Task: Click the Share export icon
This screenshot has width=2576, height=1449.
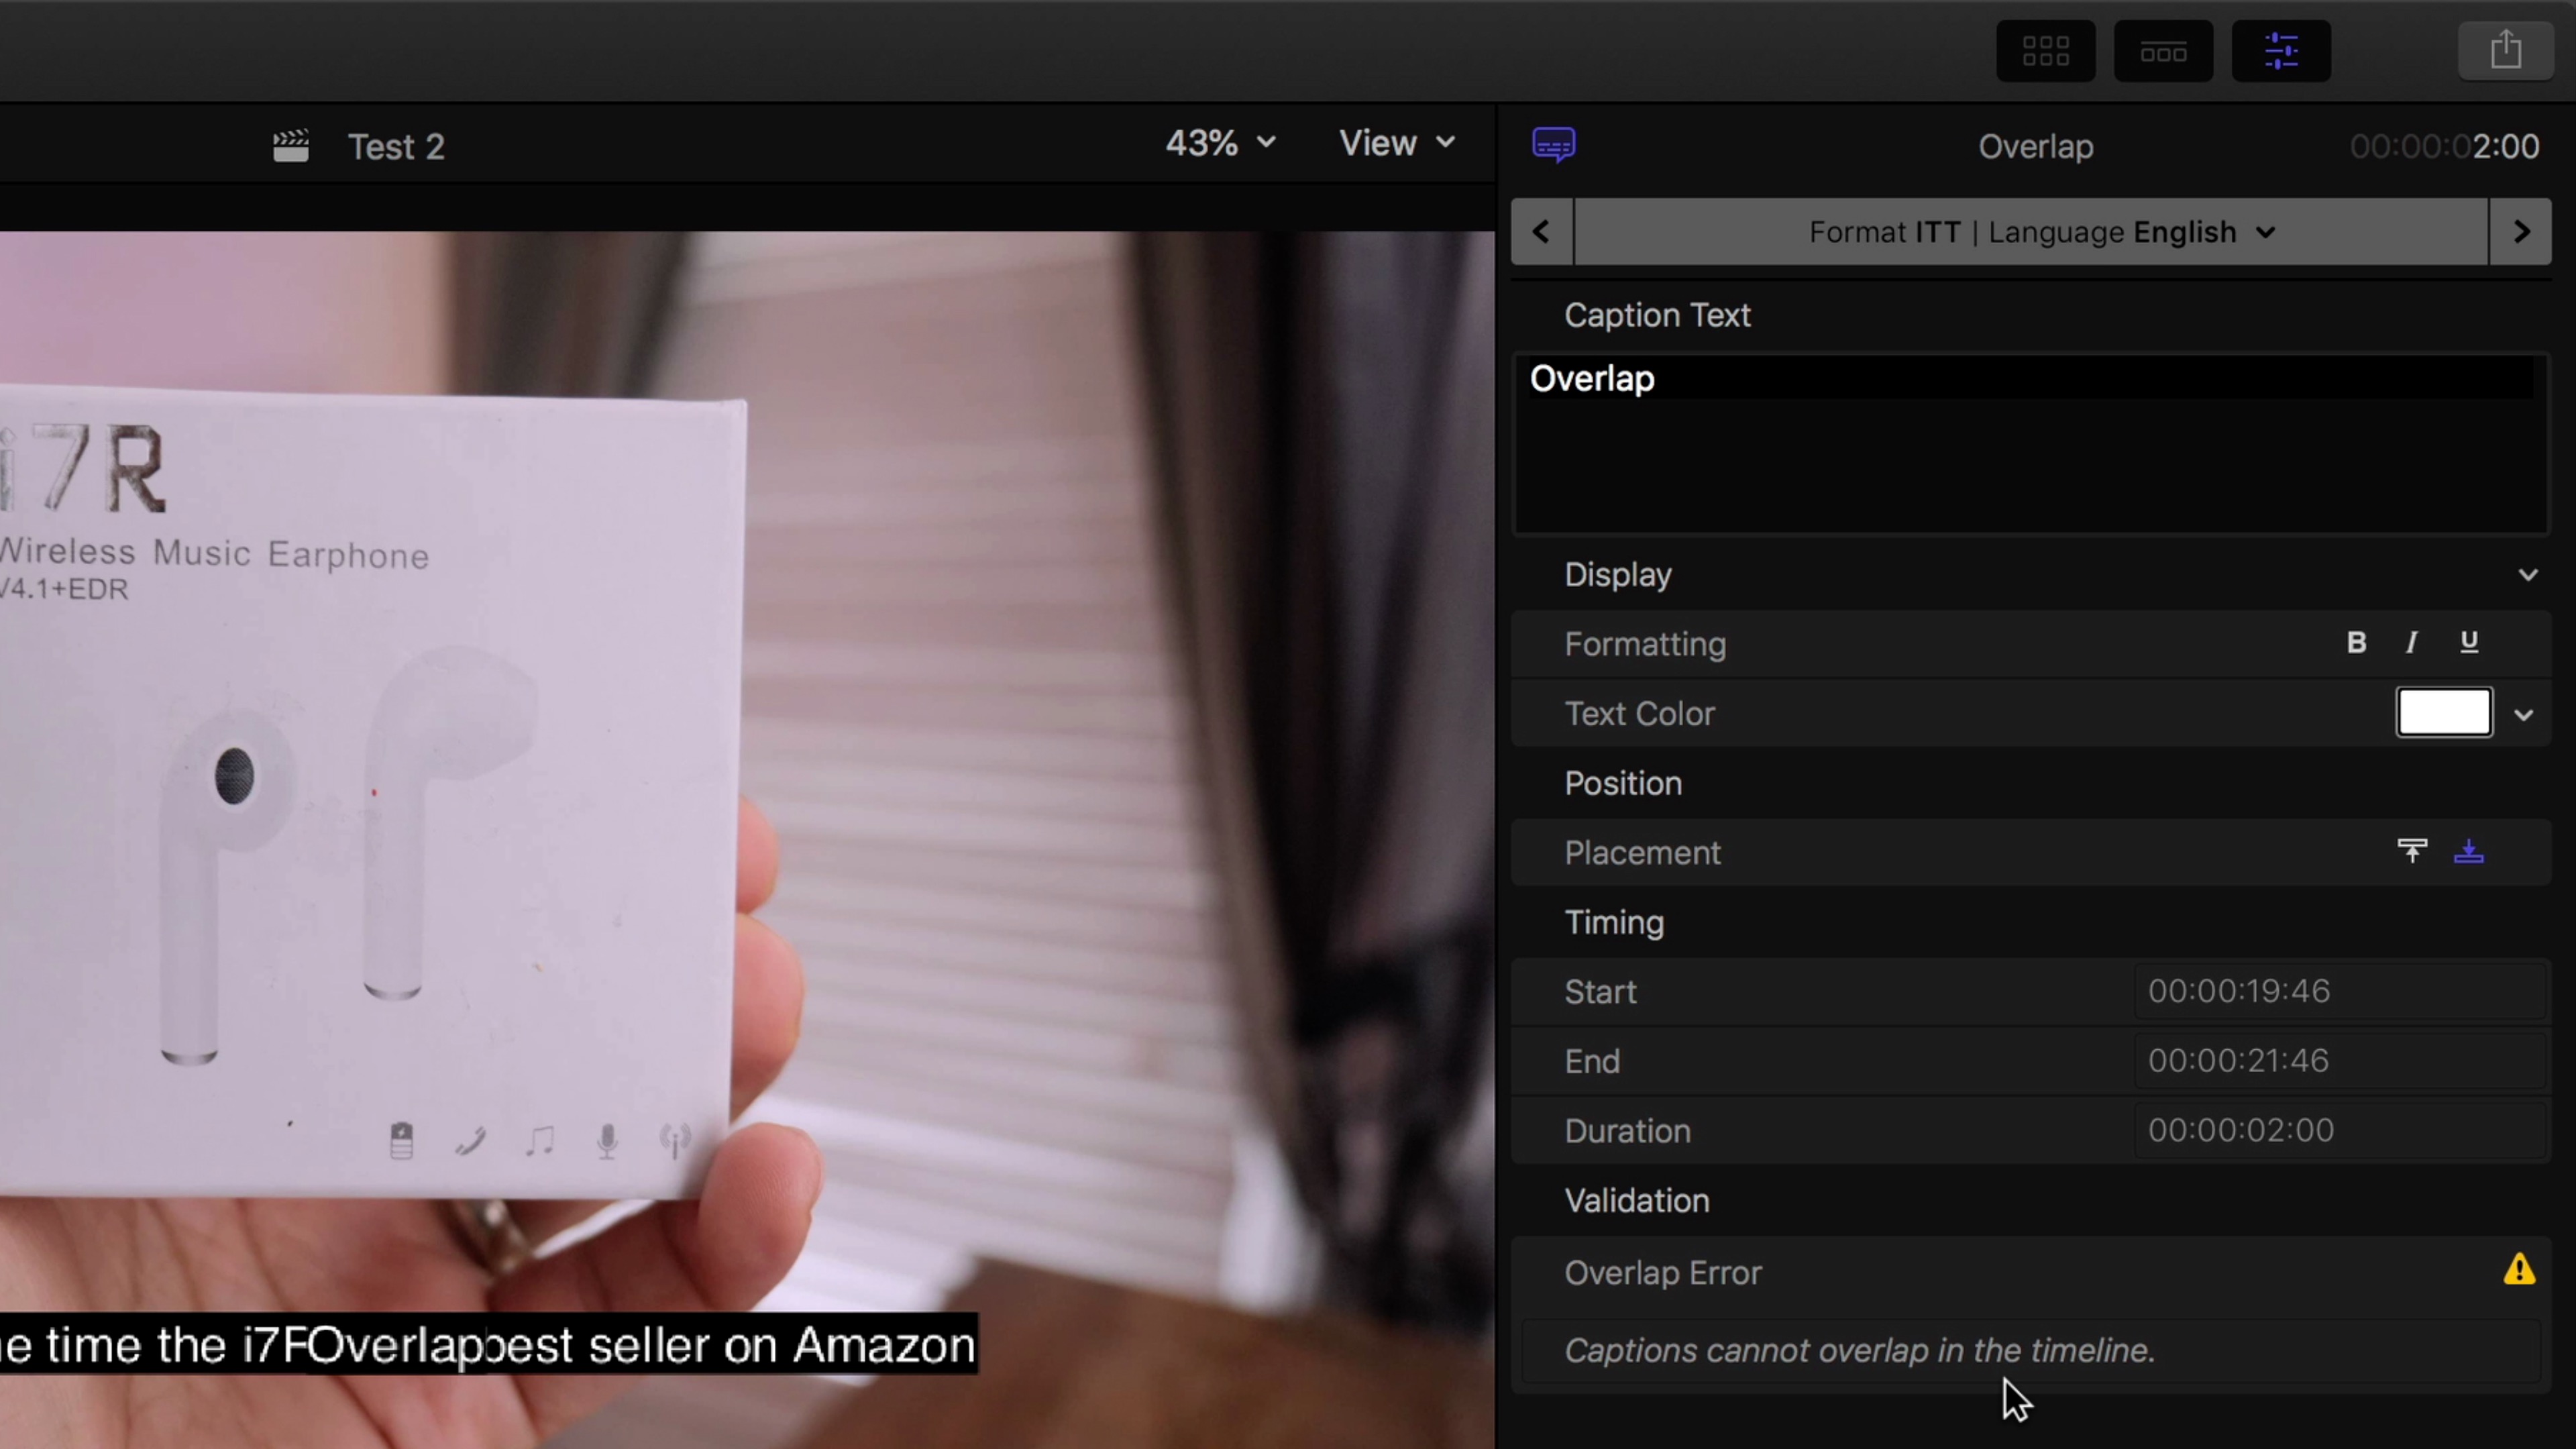Action: pos(2505,51)
